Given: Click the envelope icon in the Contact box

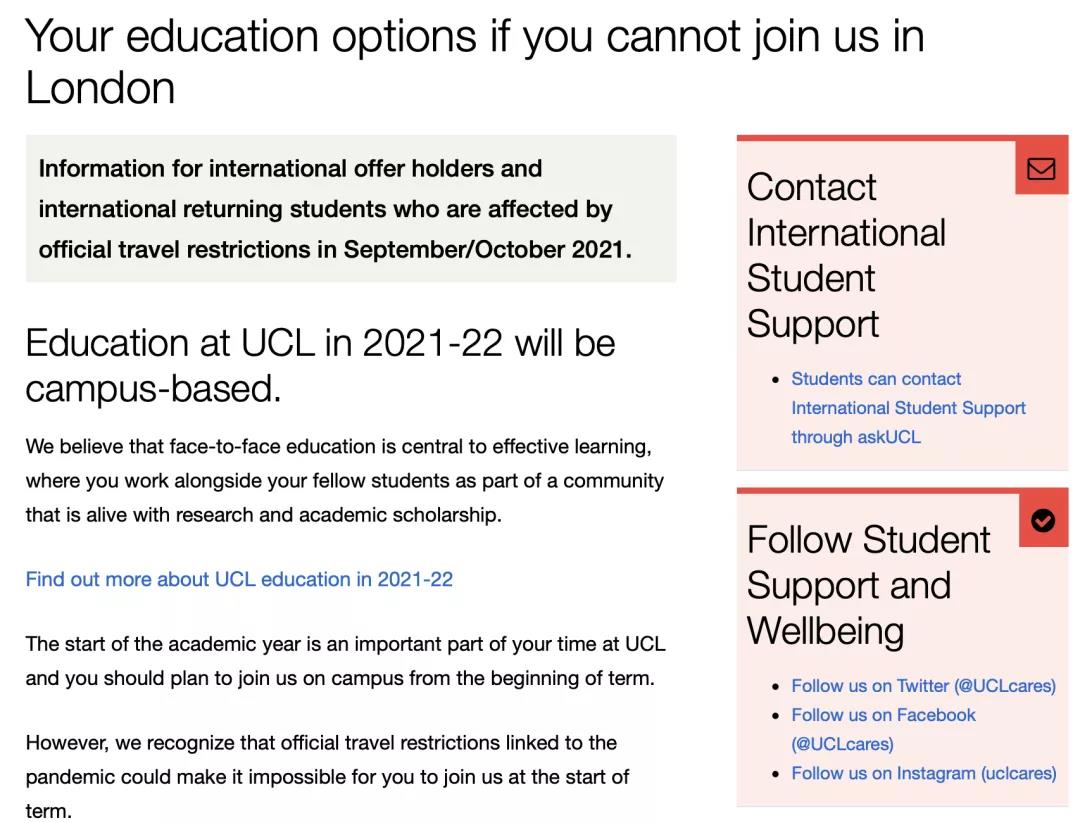Looking at the screenshot, I should 1041,168.
